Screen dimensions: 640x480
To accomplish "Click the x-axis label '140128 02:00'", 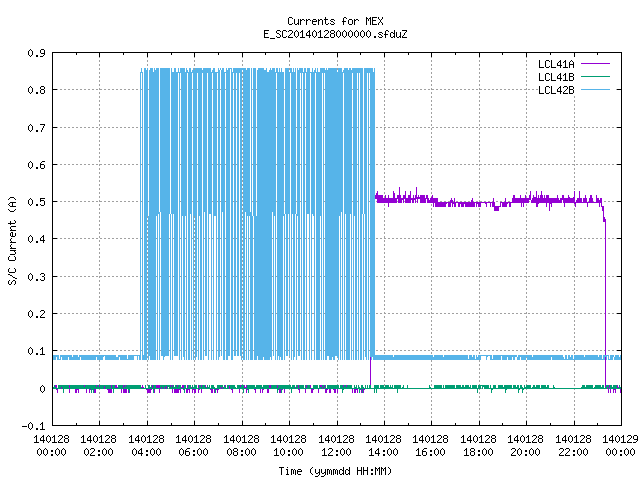I will pyautogui.click(x=98, y=446).
